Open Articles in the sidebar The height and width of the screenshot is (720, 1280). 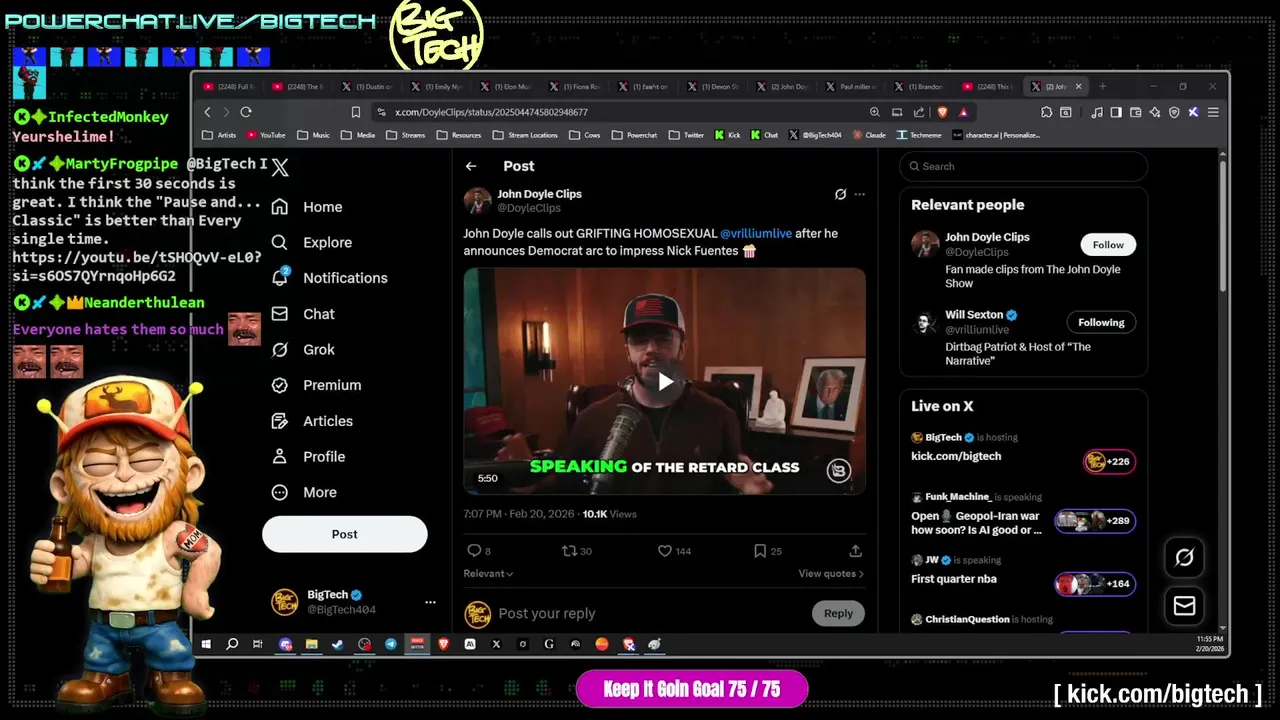(312, 421)
